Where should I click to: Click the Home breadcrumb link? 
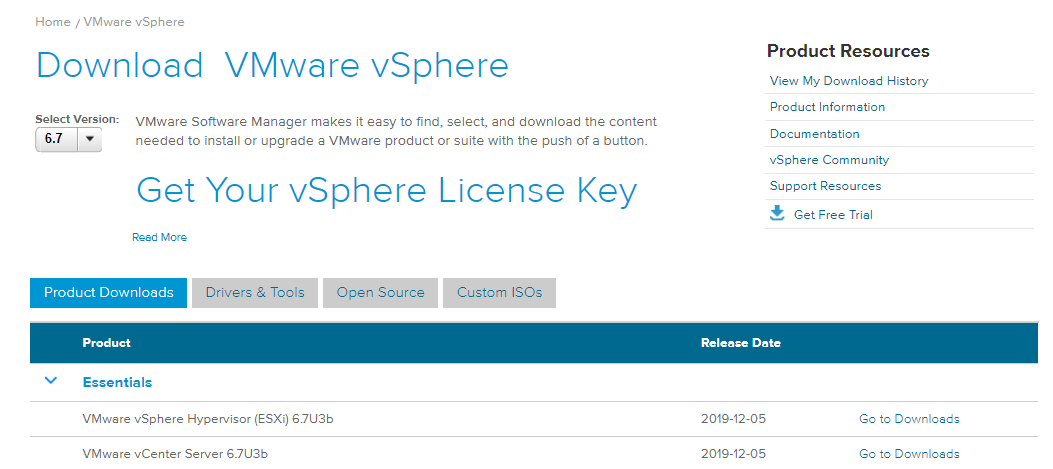coord(53,22)
